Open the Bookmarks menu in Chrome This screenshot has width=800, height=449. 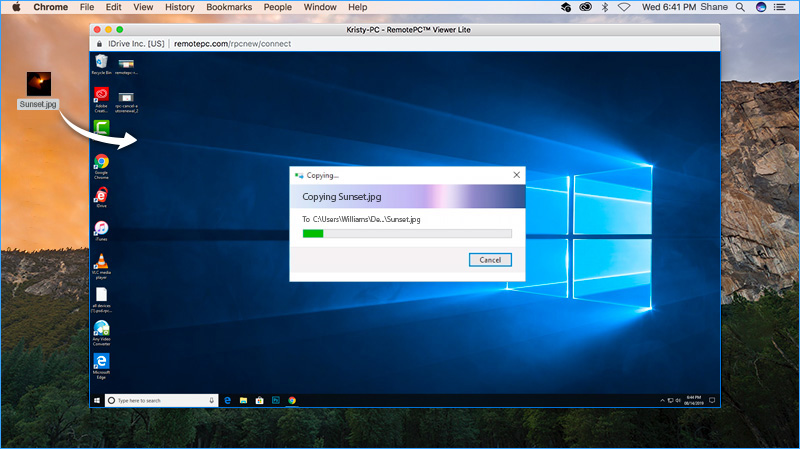(227, 7)
